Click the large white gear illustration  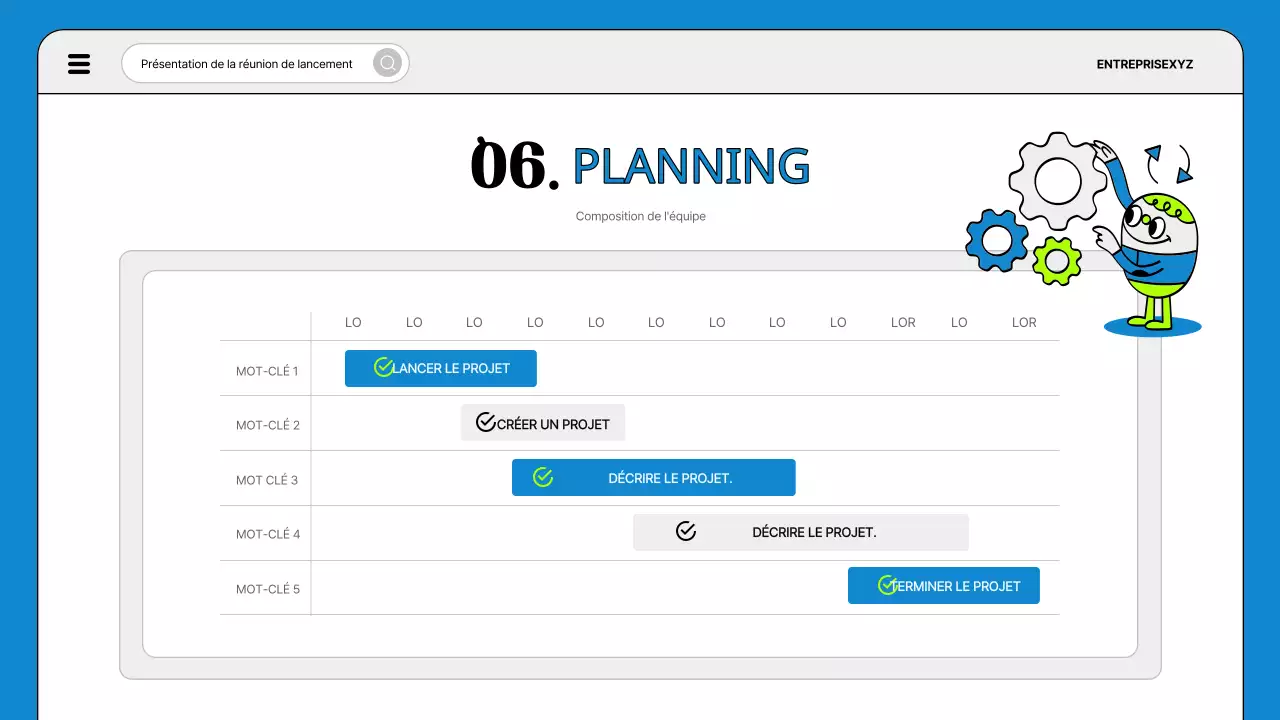click(x=1057, y=181)
